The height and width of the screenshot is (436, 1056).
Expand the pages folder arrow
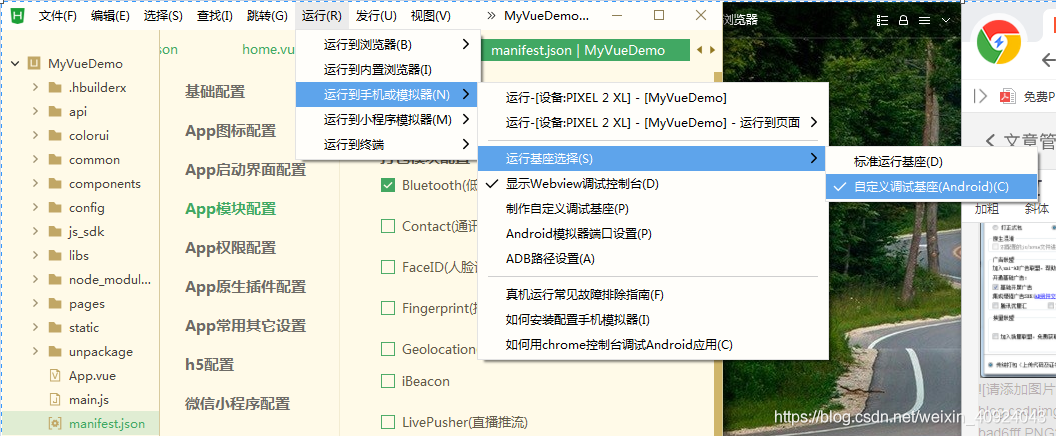click(x=36, y=304)
